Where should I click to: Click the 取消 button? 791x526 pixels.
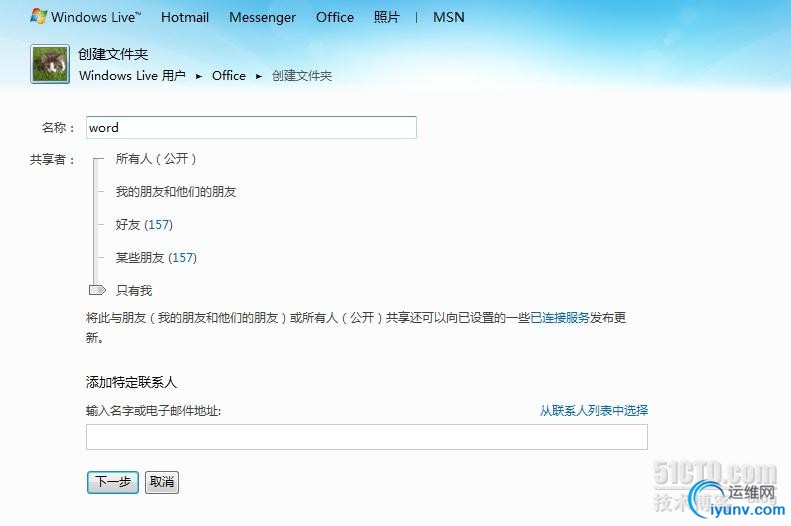(162, 482)
